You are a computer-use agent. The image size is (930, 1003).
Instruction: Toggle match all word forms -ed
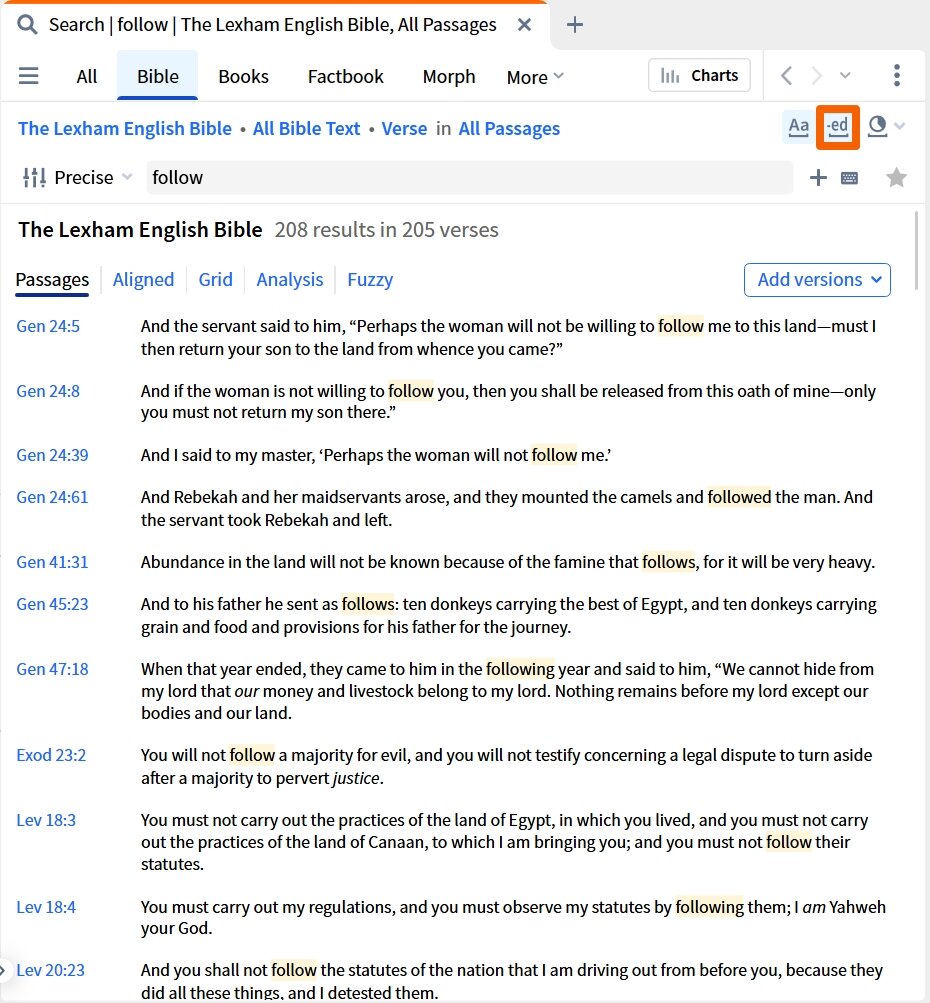click(837, 127)
